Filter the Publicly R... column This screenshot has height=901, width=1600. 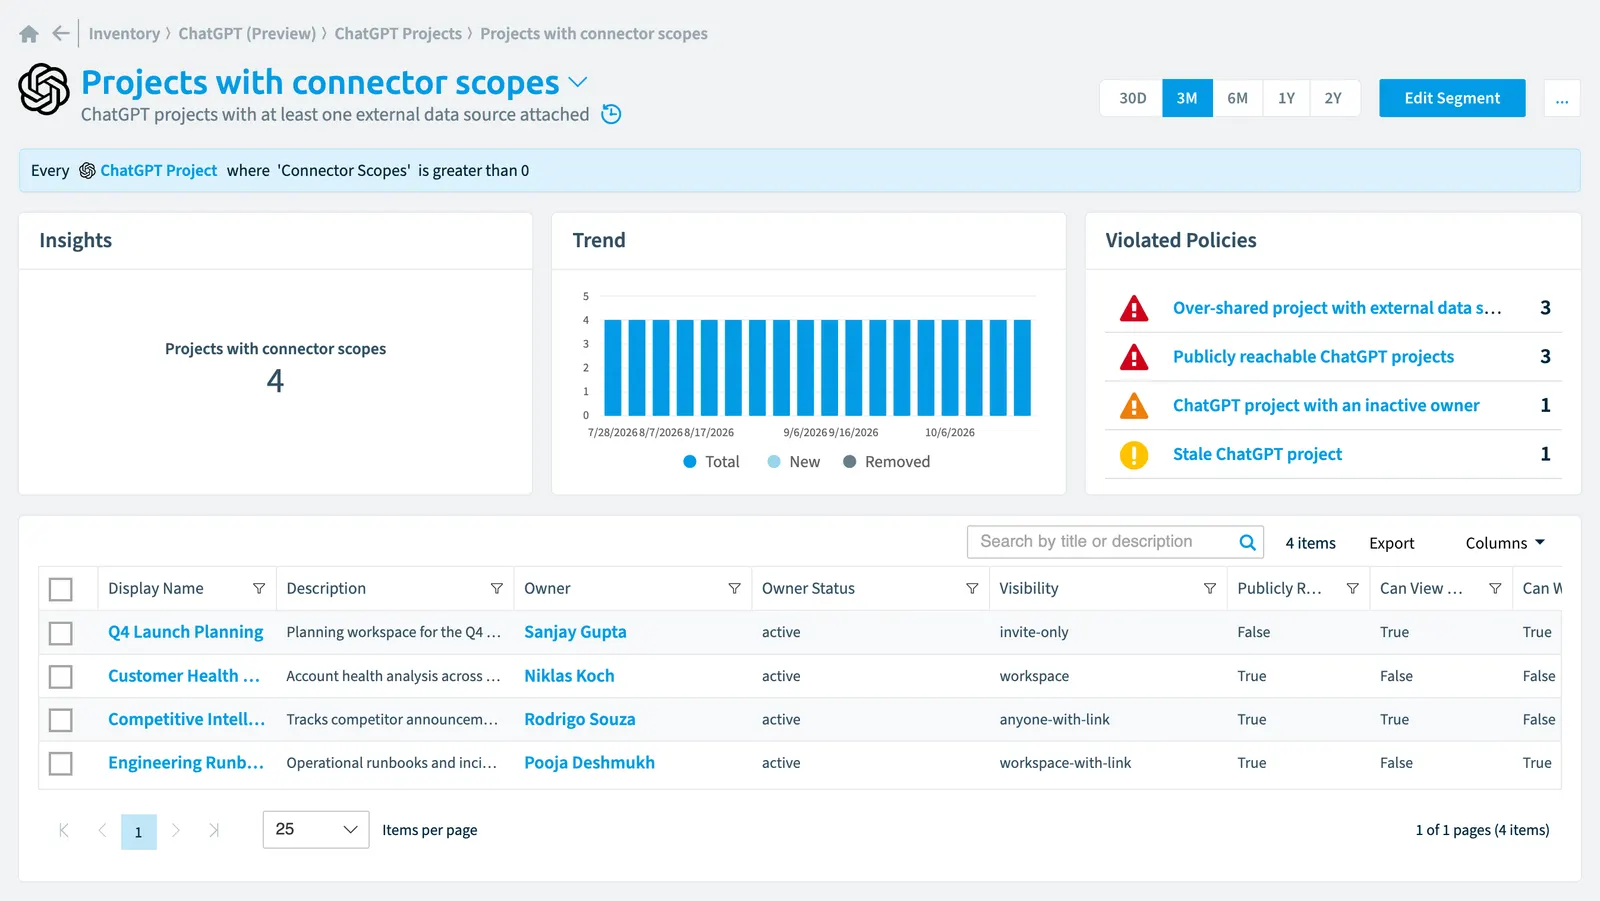coord(1352,589)
